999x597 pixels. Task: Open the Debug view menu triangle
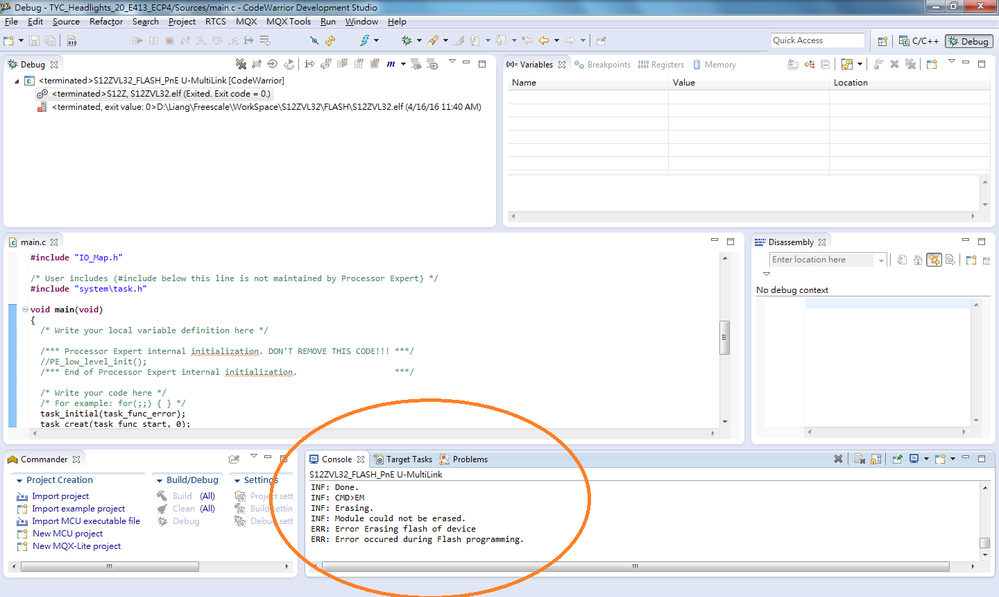pyautogui.click(x=452, y=62)
